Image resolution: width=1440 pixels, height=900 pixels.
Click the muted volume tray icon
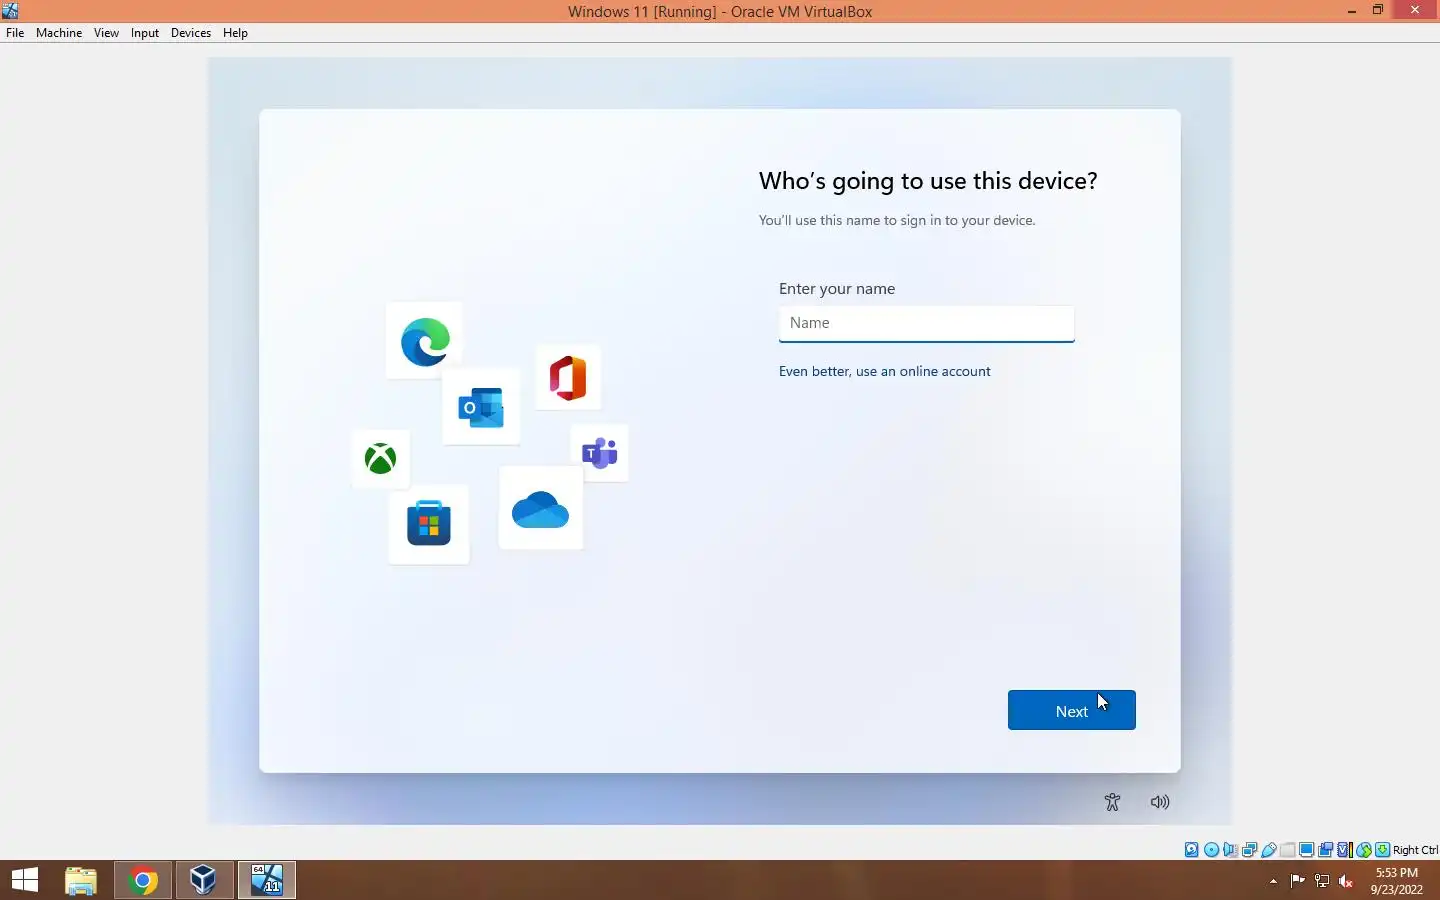1346,881
